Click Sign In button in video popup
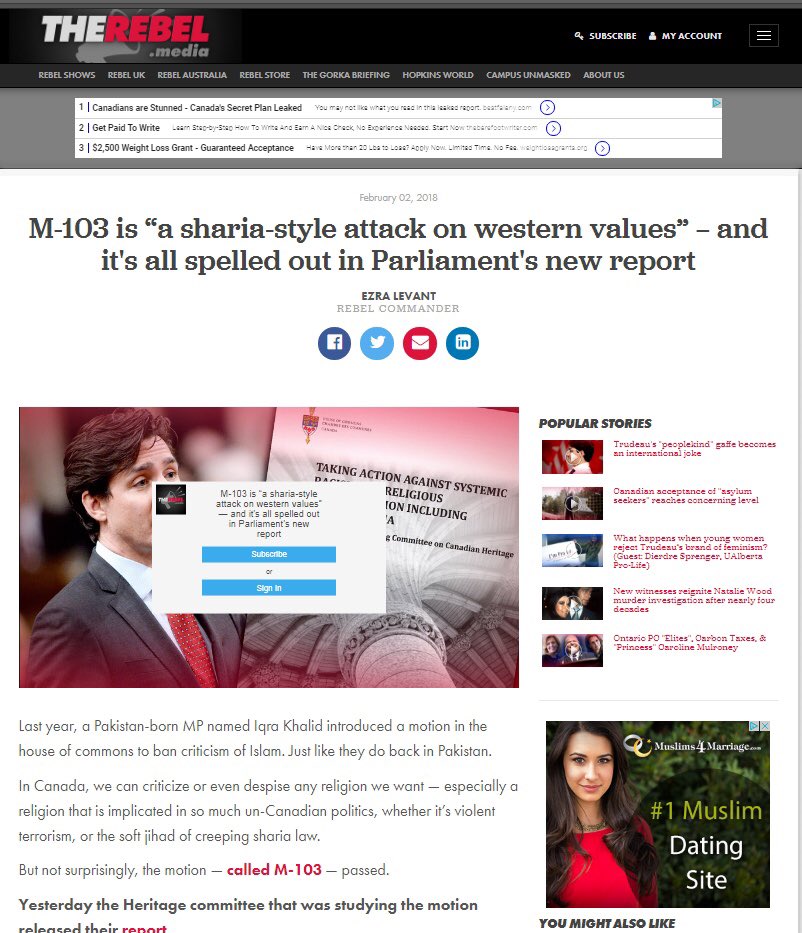 pos(269,588)
